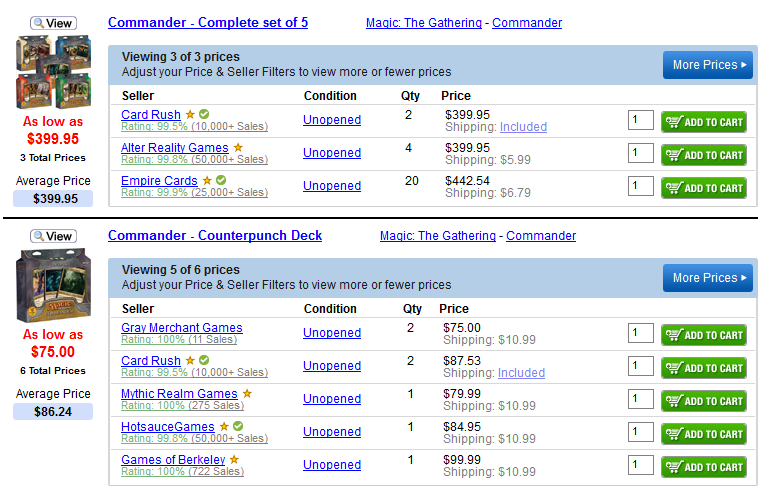The image size is (767, 493).
Task: Open Magic: The Gathering link beside Counterpunch Deck
Action: coord(438,236)
